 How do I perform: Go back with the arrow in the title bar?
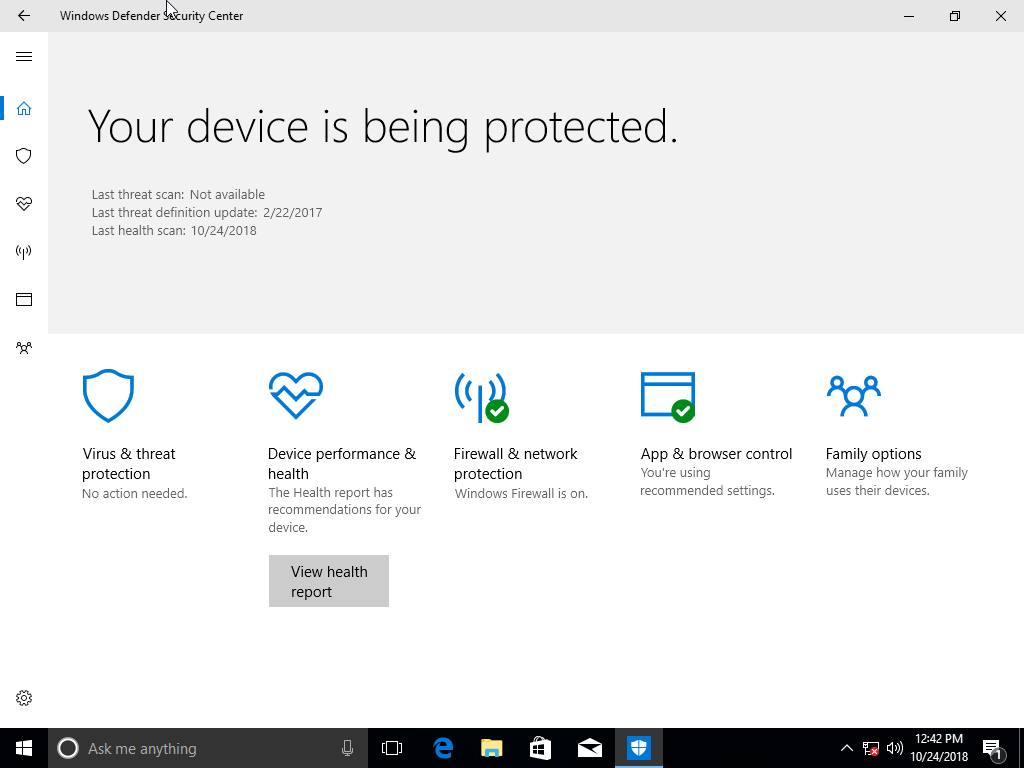pos(24,16)
